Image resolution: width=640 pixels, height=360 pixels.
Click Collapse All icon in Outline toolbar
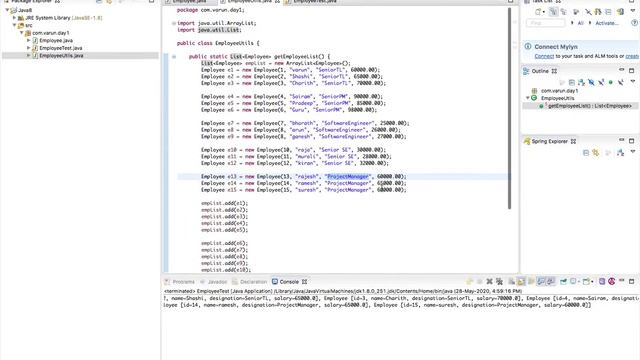pos(571,82)
